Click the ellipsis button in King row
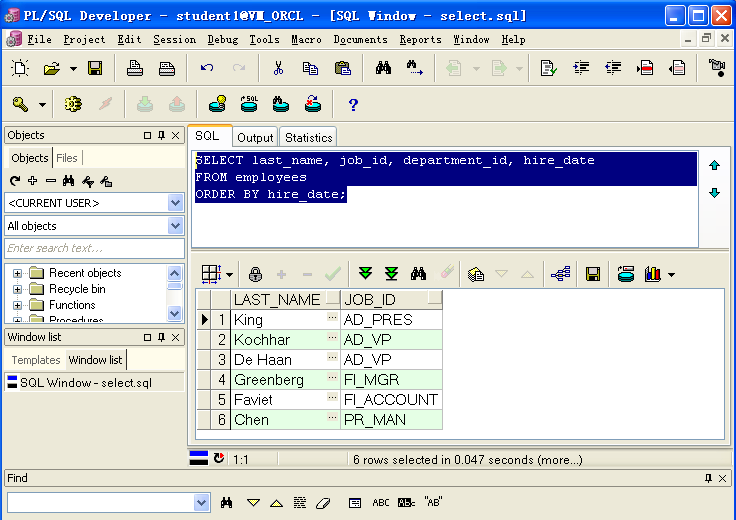The image size is (736, 520). tap(332, 318)
